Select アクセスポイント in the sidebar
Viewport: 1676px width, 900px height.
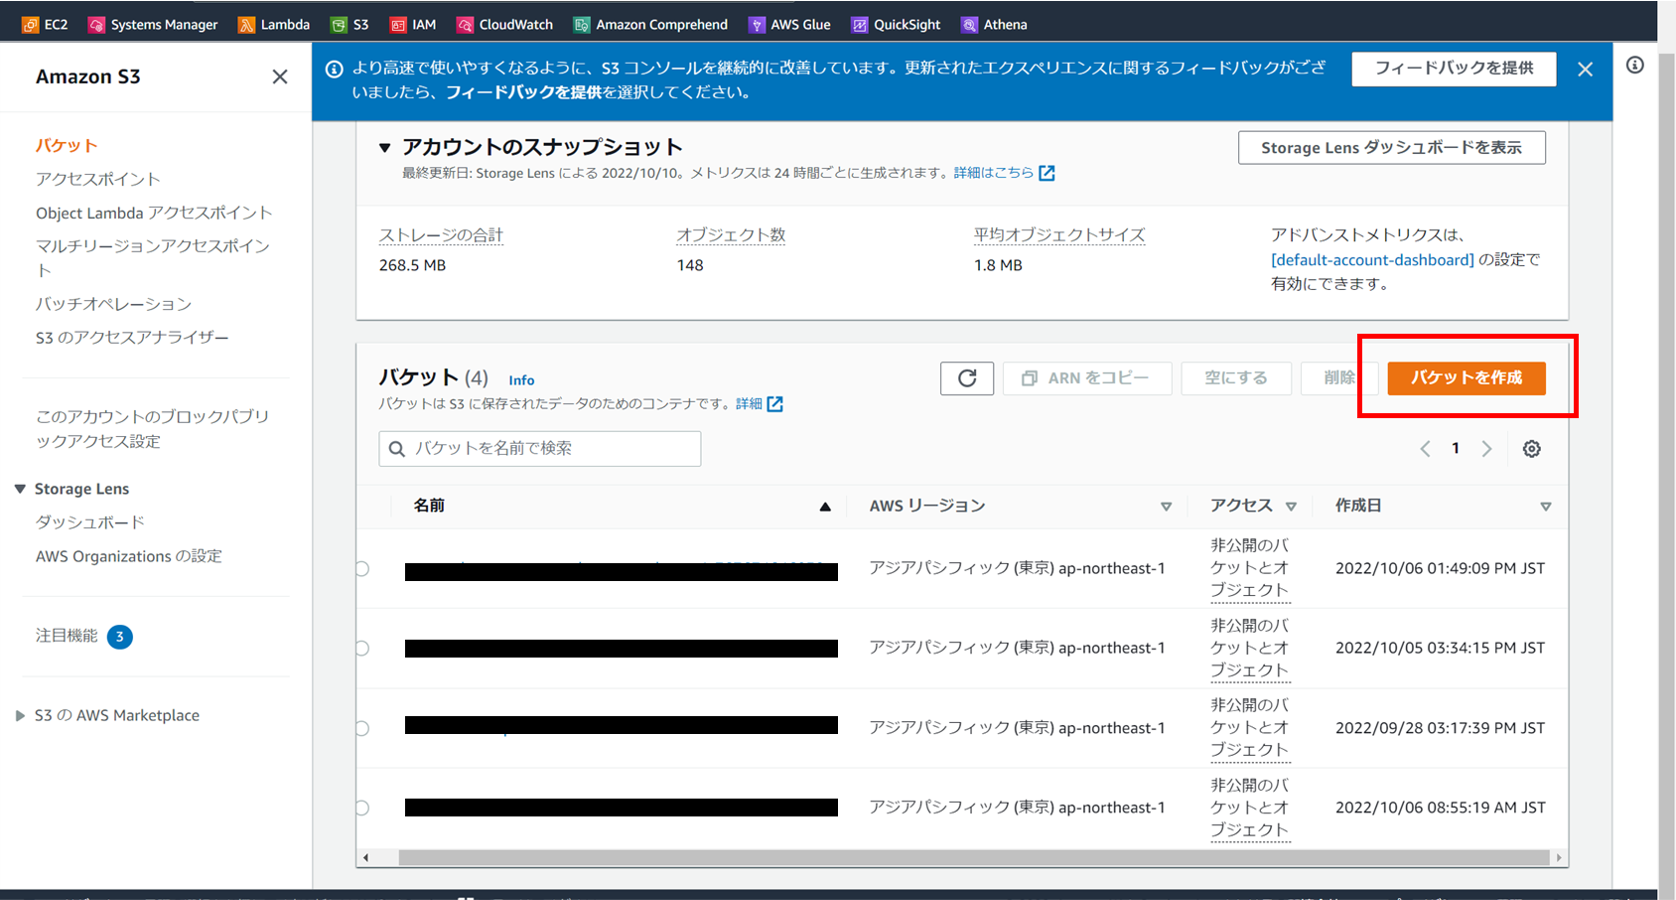[98, 179]
